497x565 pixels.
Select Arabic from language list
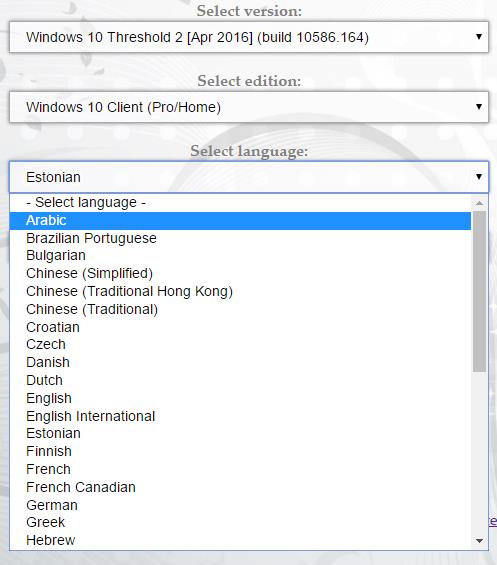(240, 221)
